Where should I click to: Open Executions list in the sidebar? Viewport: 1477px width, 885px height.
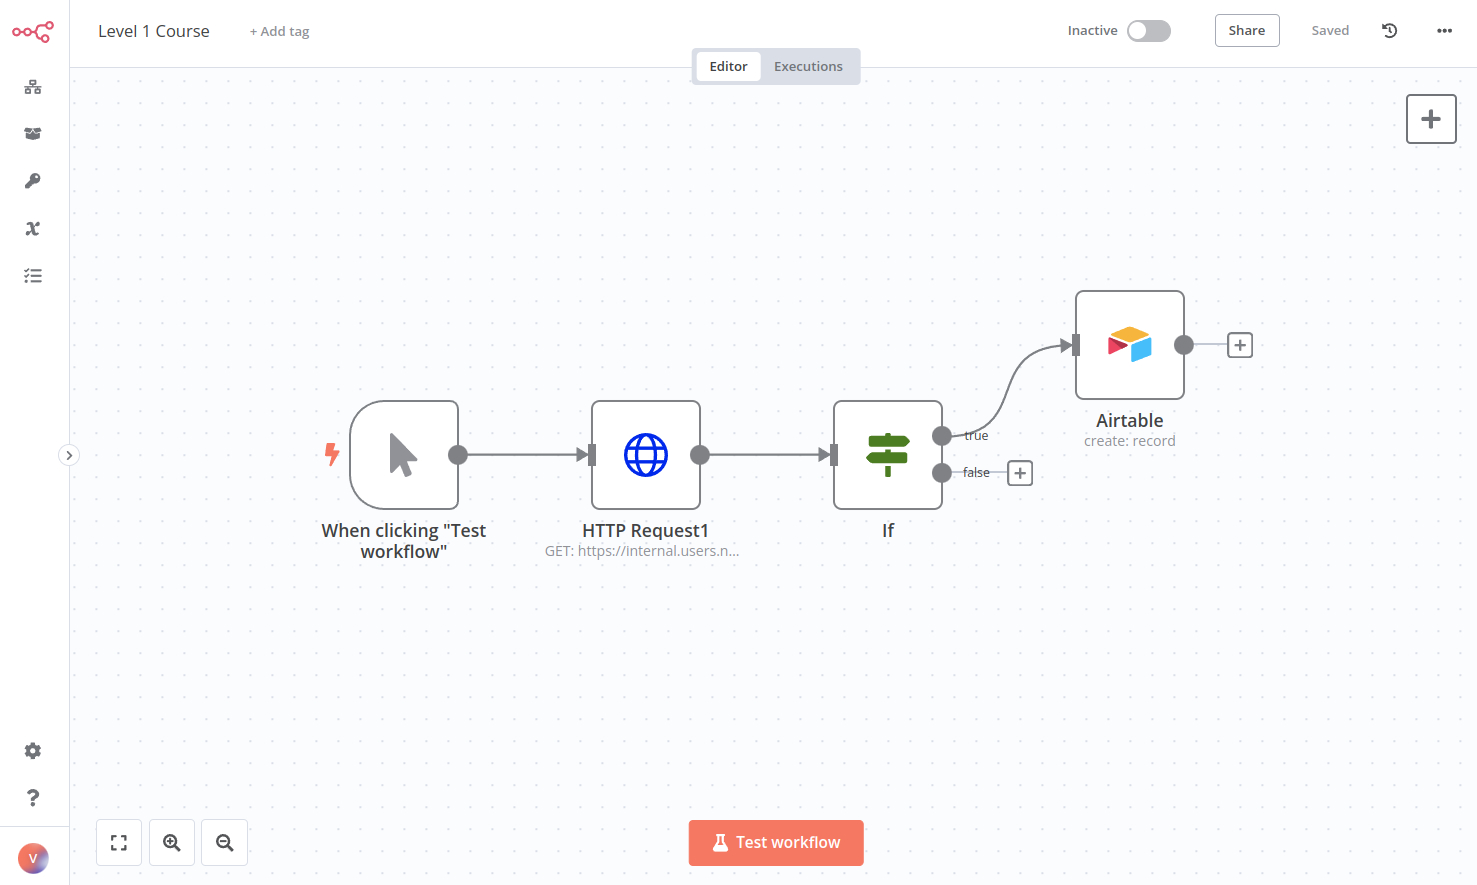(x=32, y=275)
